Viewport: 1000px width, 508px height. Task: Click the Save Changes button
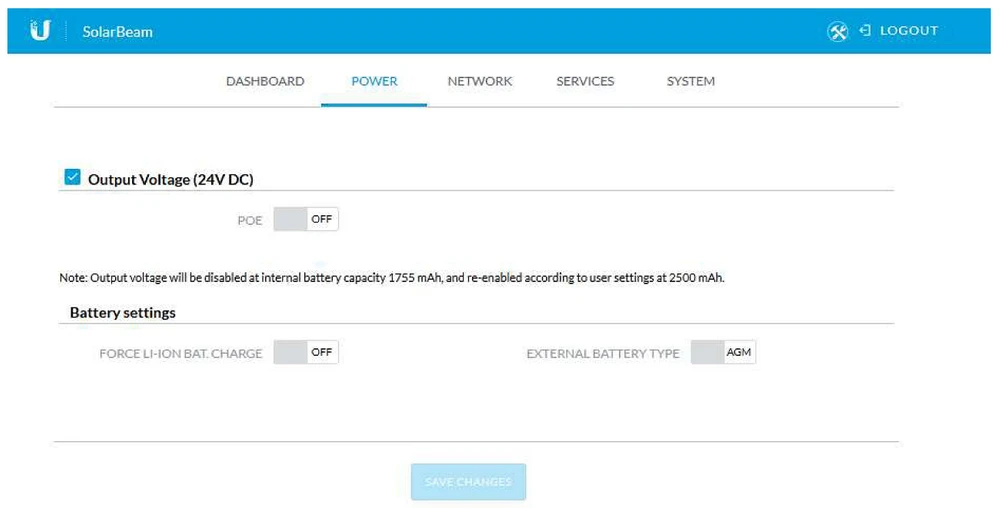click(x=468, y=482)
